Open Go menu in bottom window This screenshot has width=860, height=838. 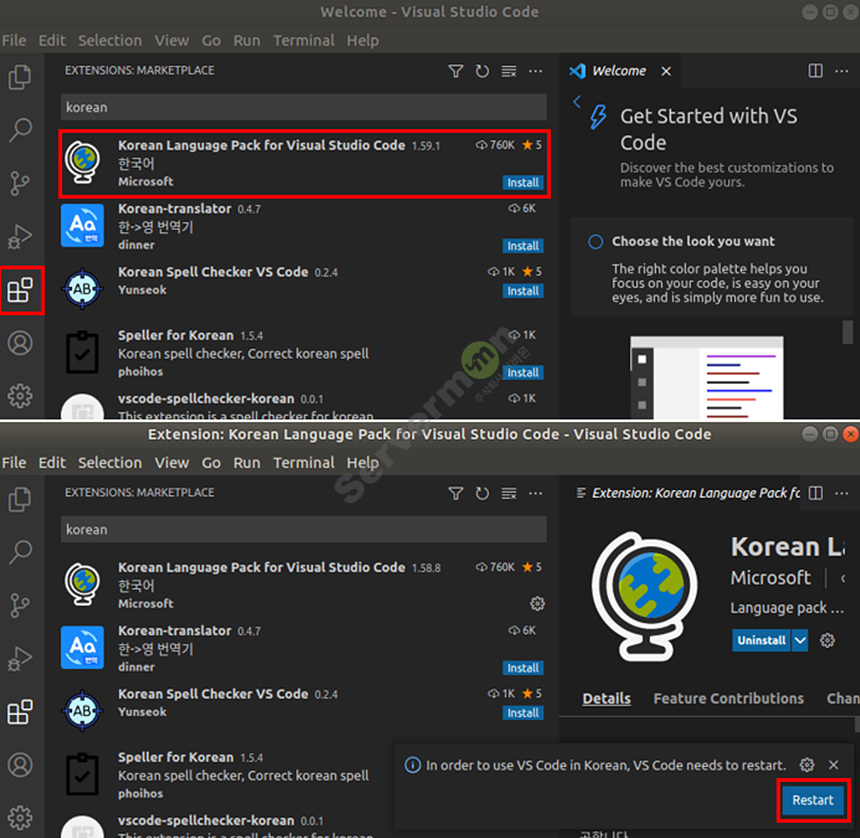(211, 463)
